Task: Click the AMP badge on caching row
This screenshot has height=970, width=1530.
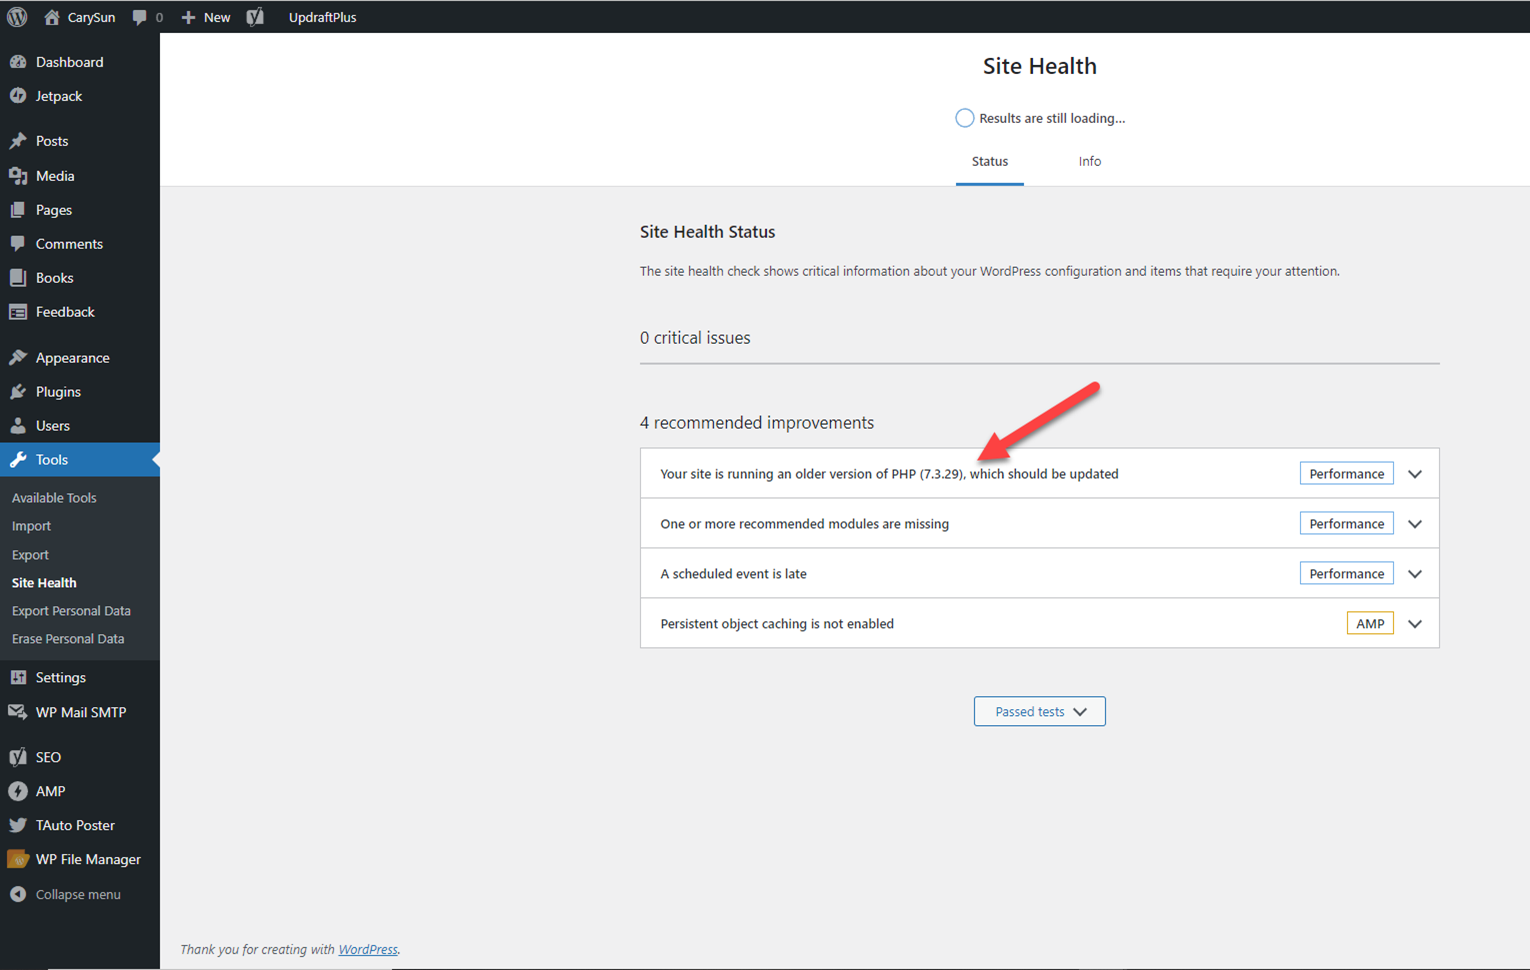Action: 1370,624
